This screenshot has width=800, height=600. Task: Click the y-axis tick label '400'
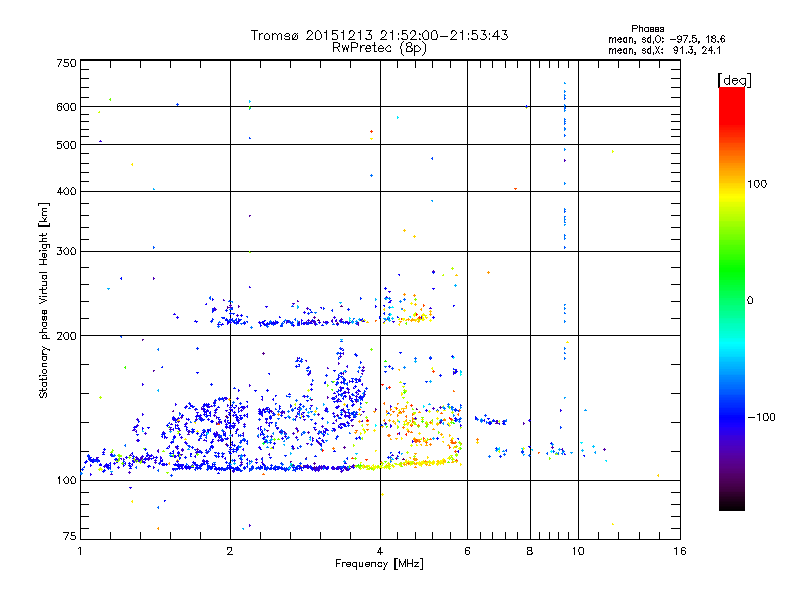point(66,191)
